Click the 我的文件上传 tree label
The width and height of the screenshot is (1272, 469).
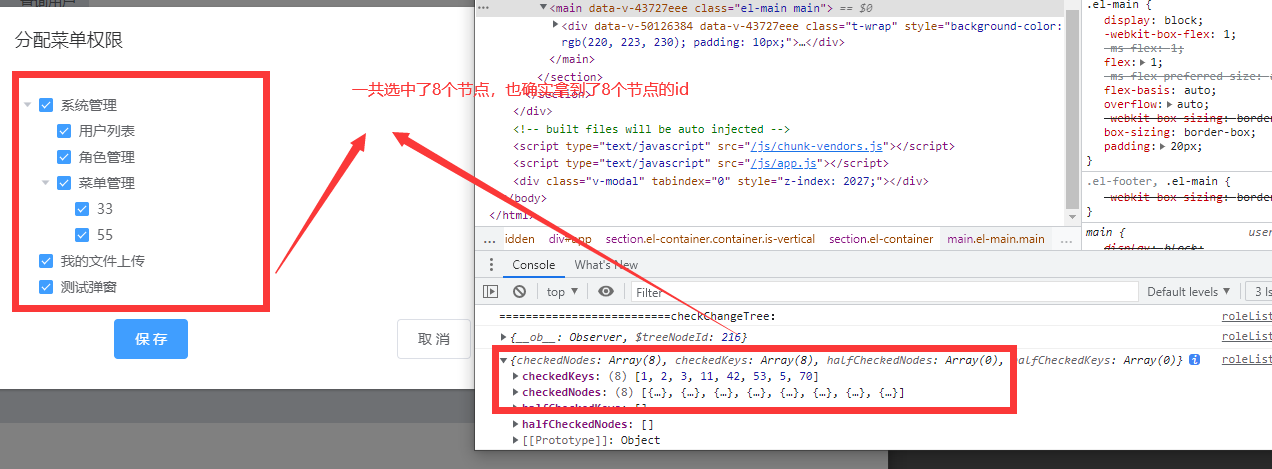pos(103,261)
